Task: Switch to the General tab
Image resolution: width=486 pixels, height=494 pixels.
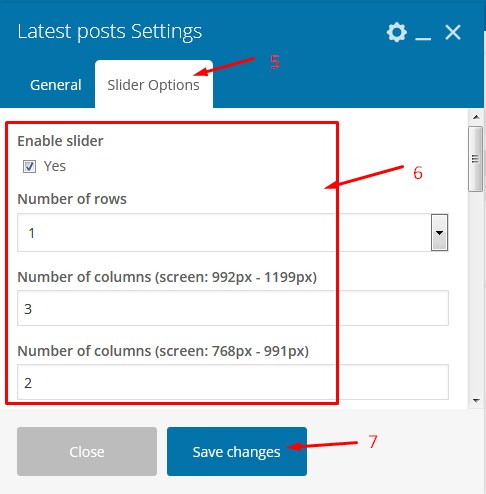Action: 56,85
